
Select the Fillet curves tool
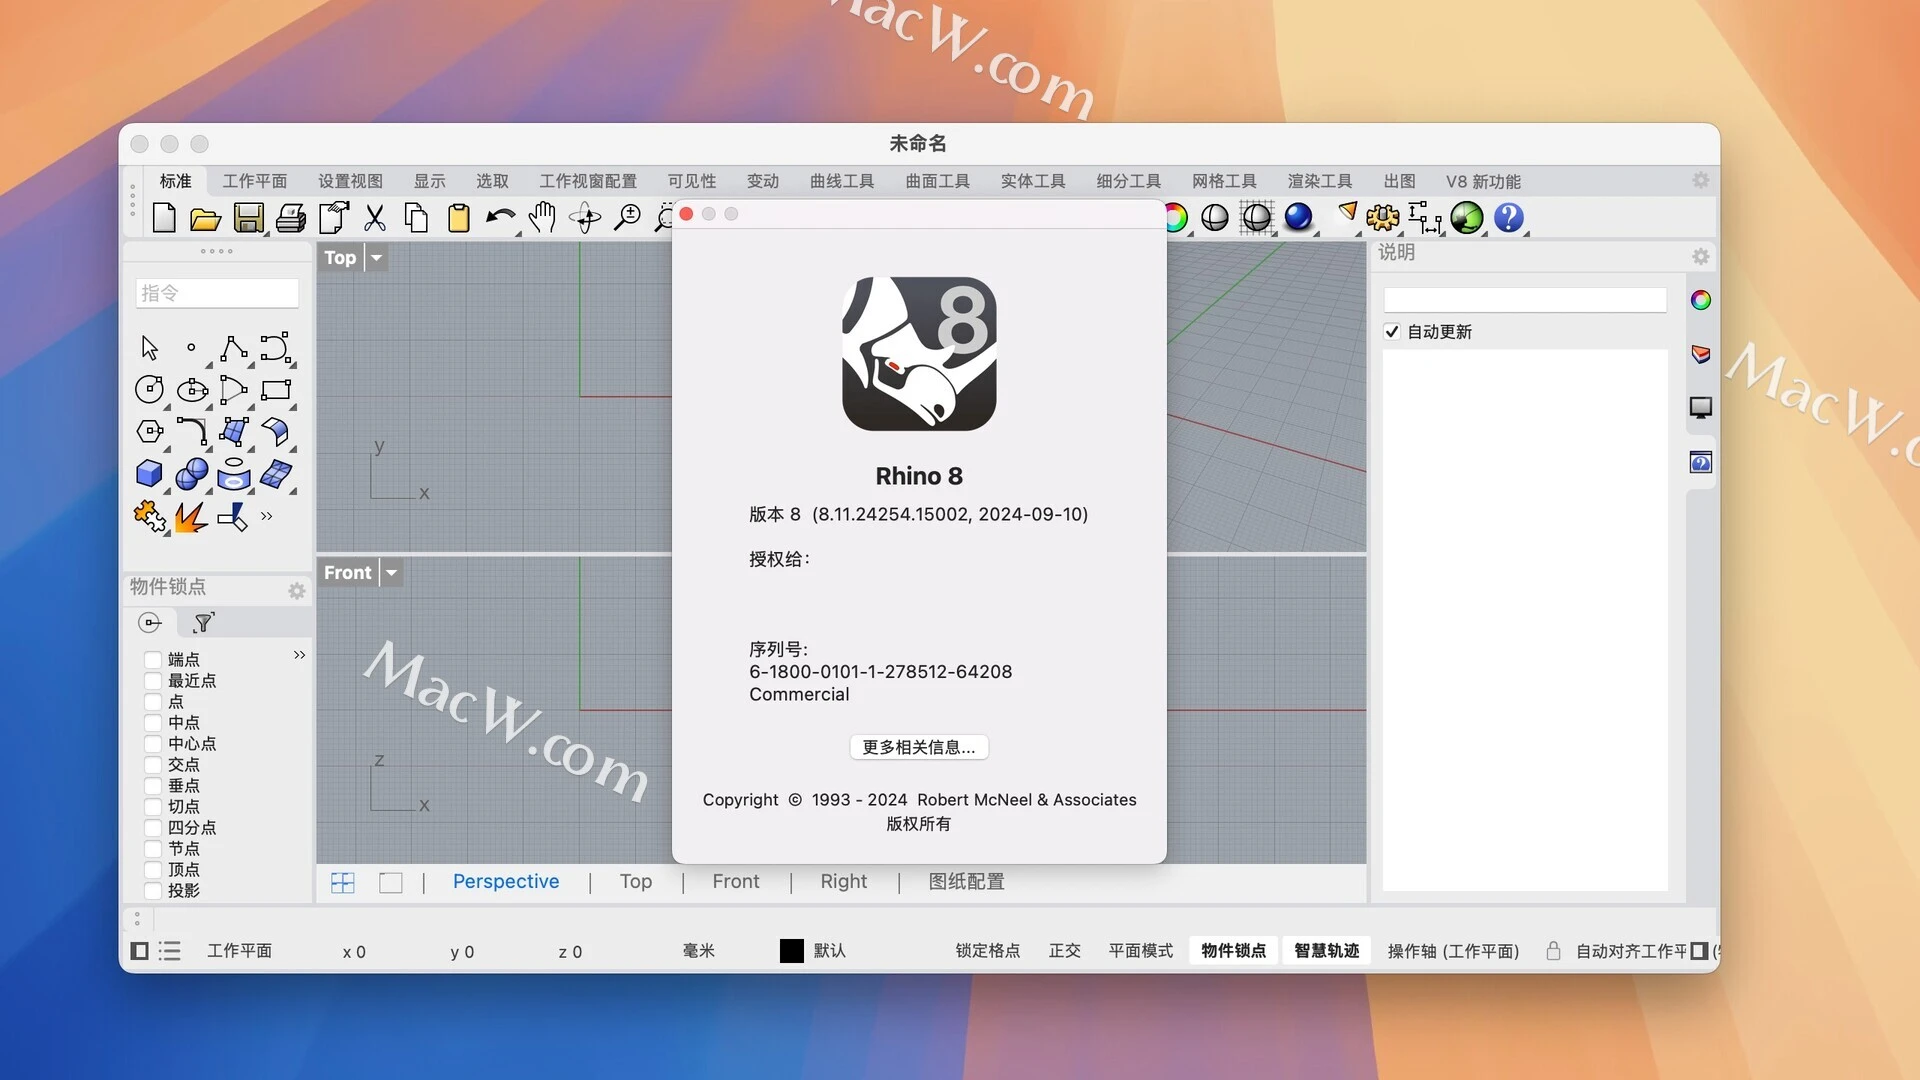click(x=191, y=431)
